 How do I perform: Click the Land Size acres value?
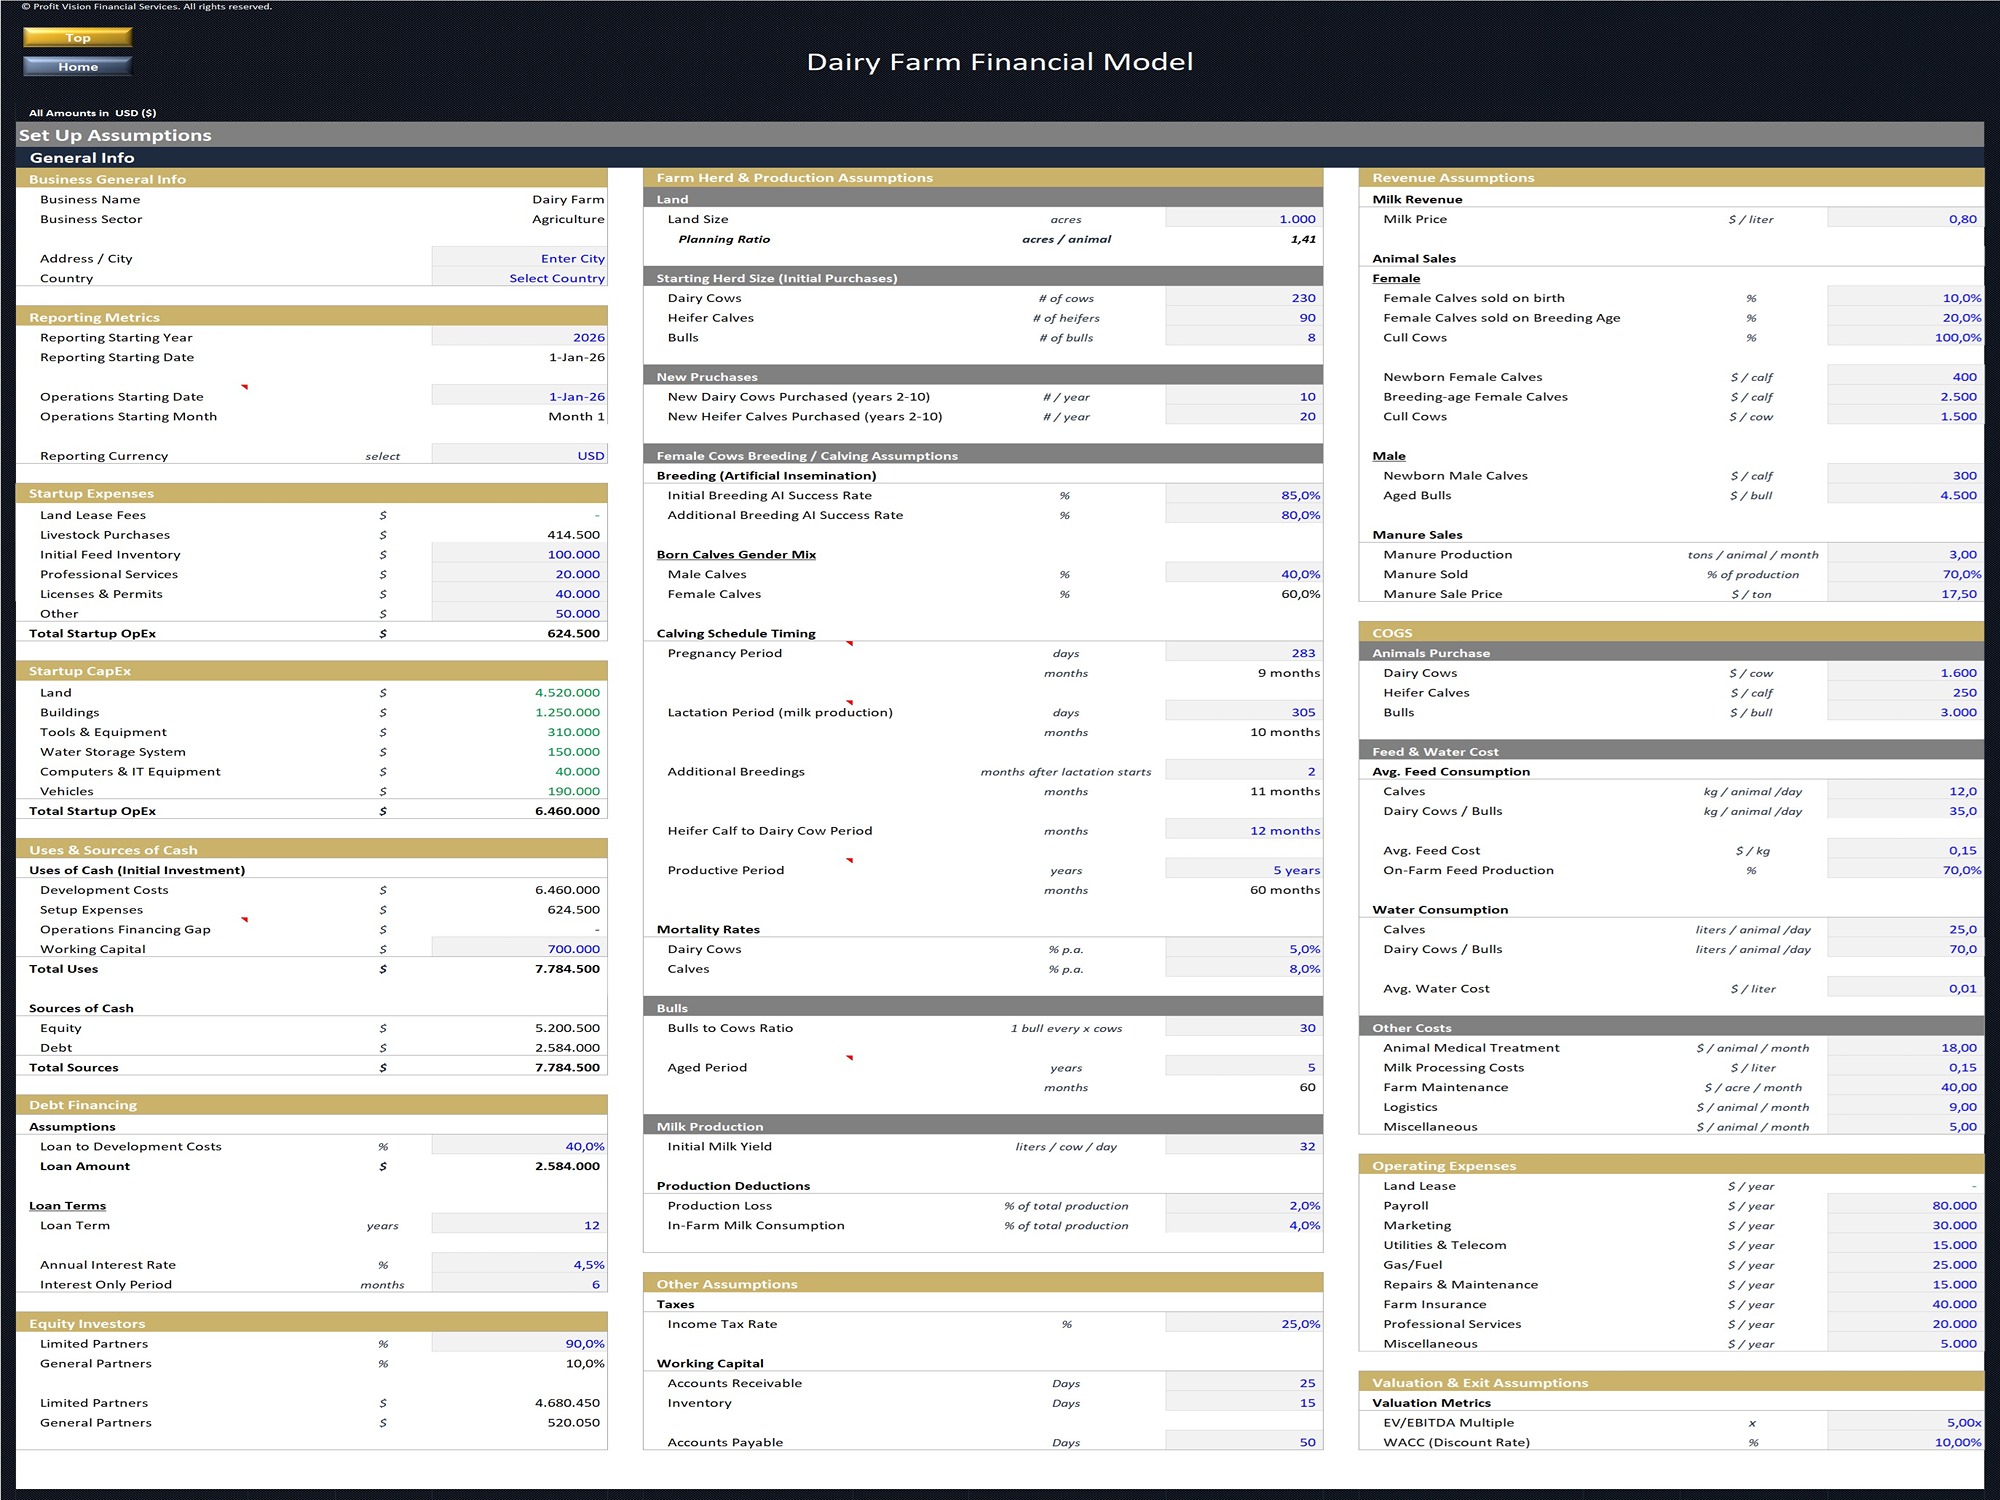(1243, 219)
